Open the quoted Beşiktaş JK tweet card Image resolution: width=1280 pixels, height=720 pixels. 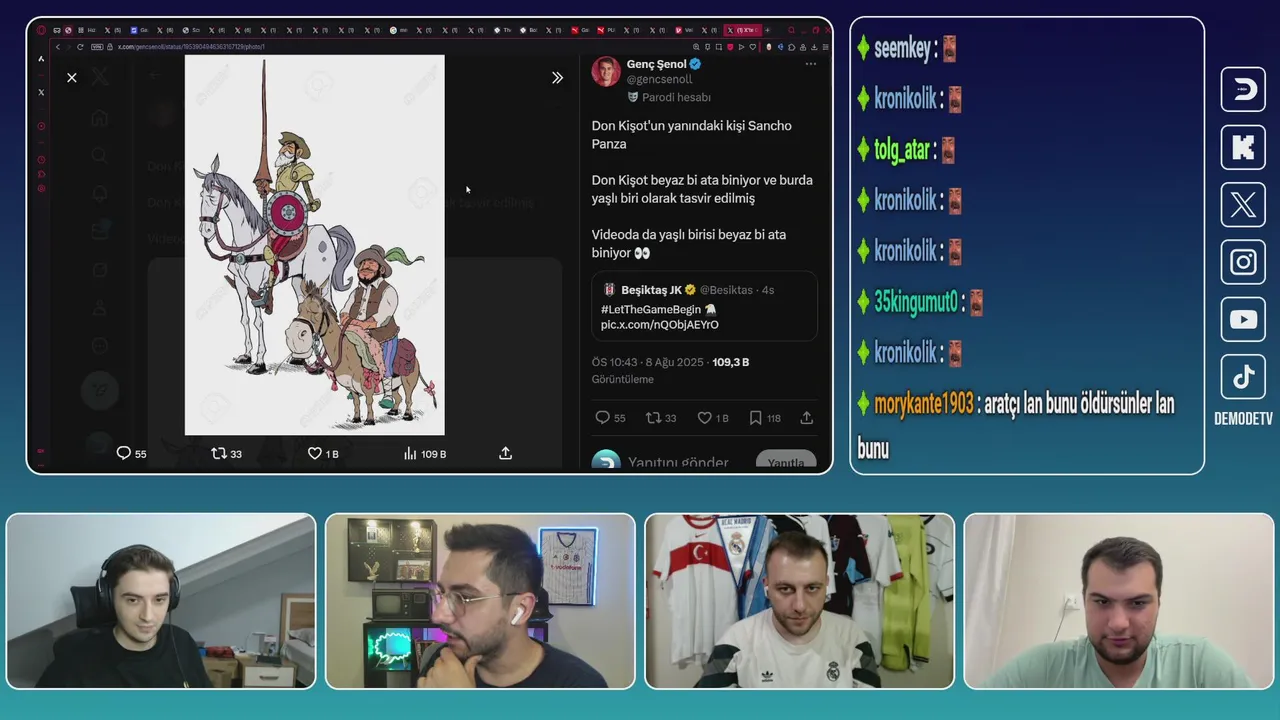click(704, 307)
